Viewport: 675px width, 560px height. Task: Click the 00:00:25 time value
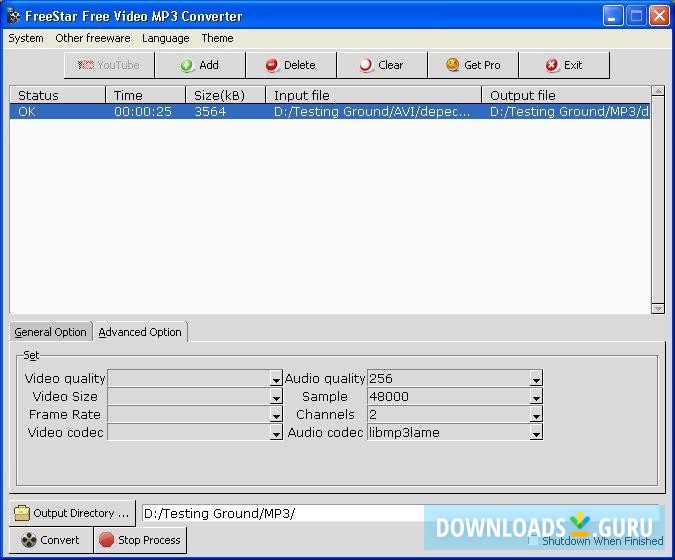click(142, 112)
